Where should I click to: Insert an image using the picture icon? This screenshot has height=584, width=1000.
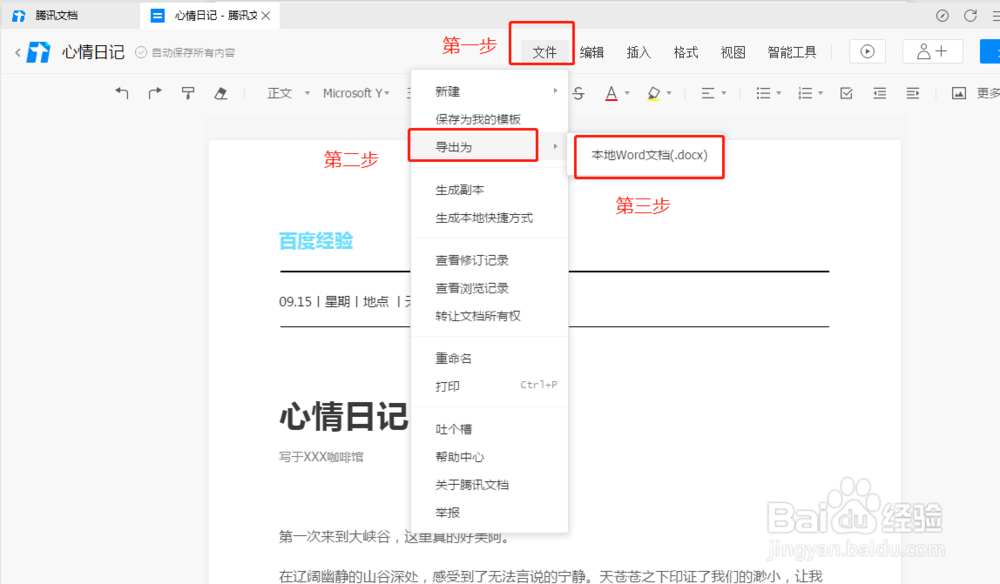pyautogui.click(x=957, y=92)
